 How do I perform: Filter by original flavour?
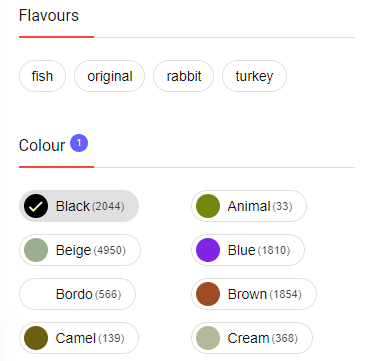[x=110, y=76]
